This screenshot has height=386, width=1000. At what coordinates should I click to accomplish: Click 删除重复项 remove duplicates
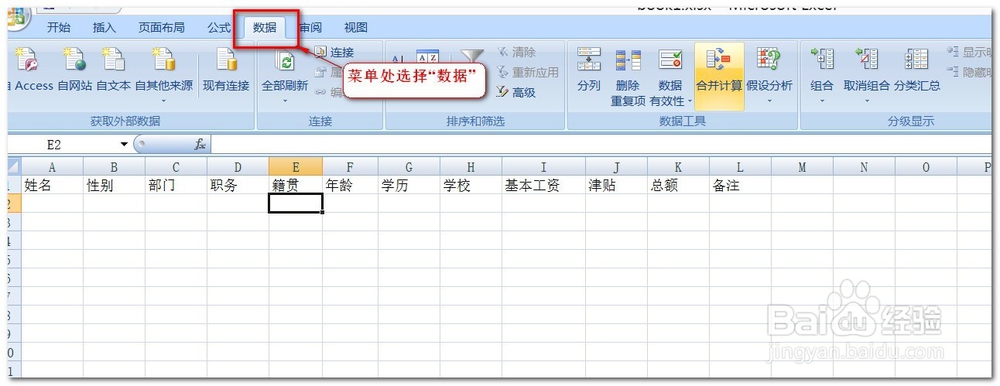pos(628,77)
